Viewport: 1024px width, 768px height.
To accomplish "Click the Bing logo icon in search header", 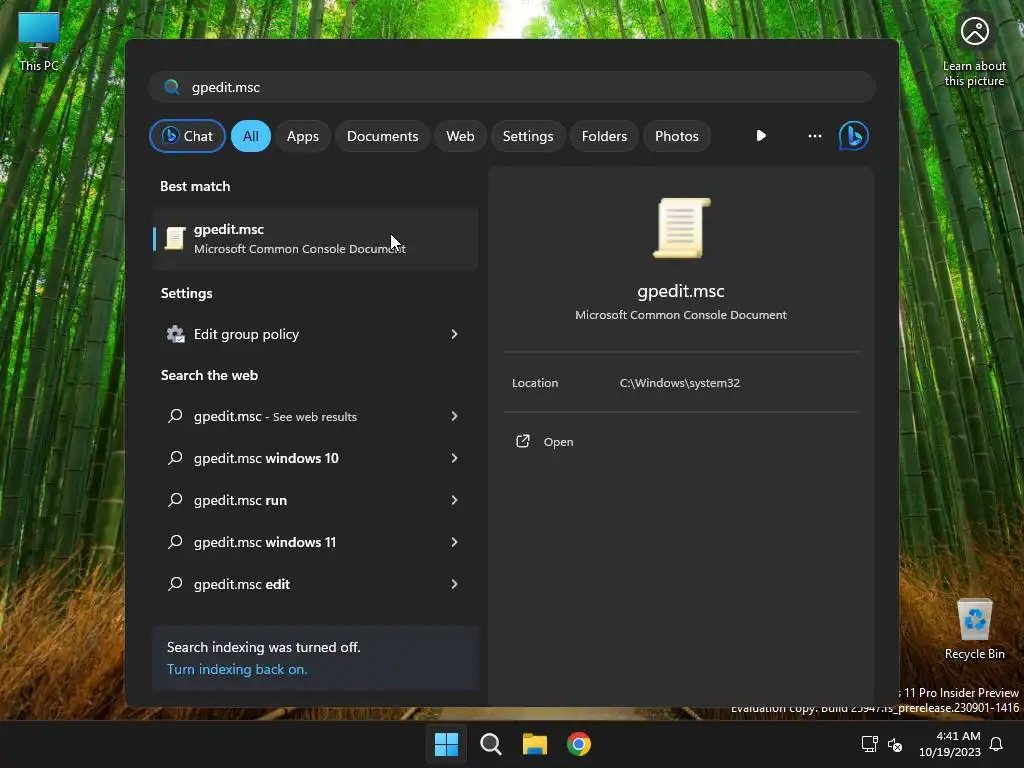I will 854,136.
